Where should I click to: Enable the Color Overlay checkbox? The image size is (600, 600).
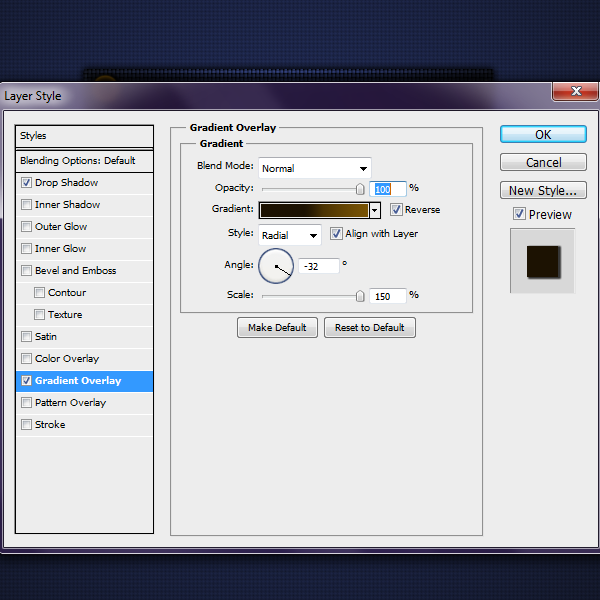click(x=26, y=359)
